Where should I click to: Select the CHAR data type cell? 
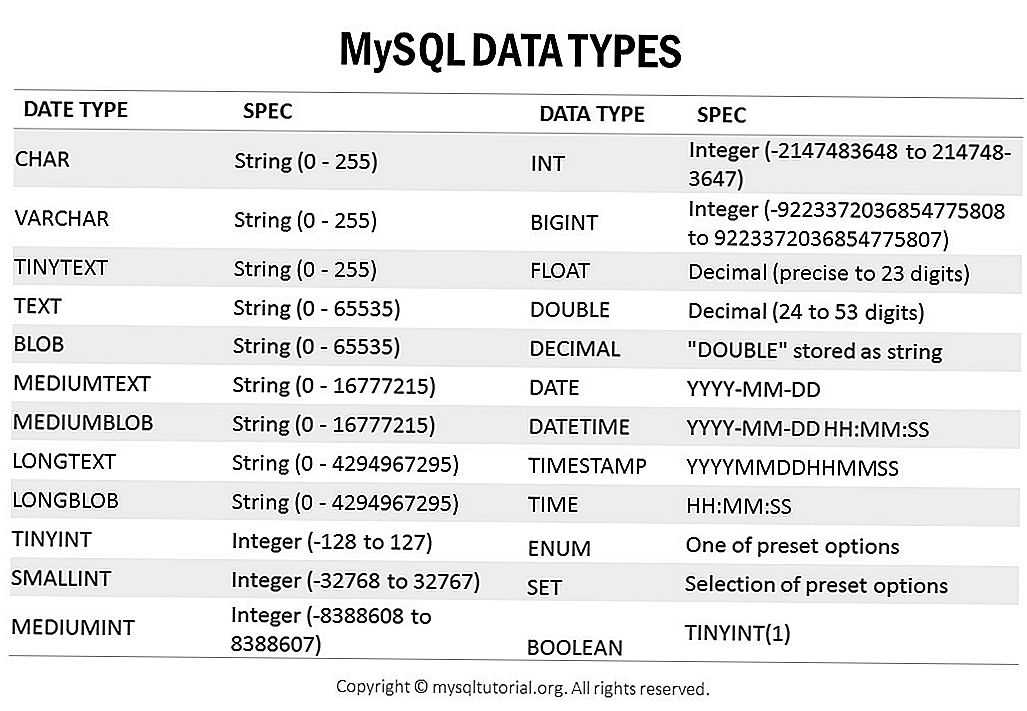42,159
